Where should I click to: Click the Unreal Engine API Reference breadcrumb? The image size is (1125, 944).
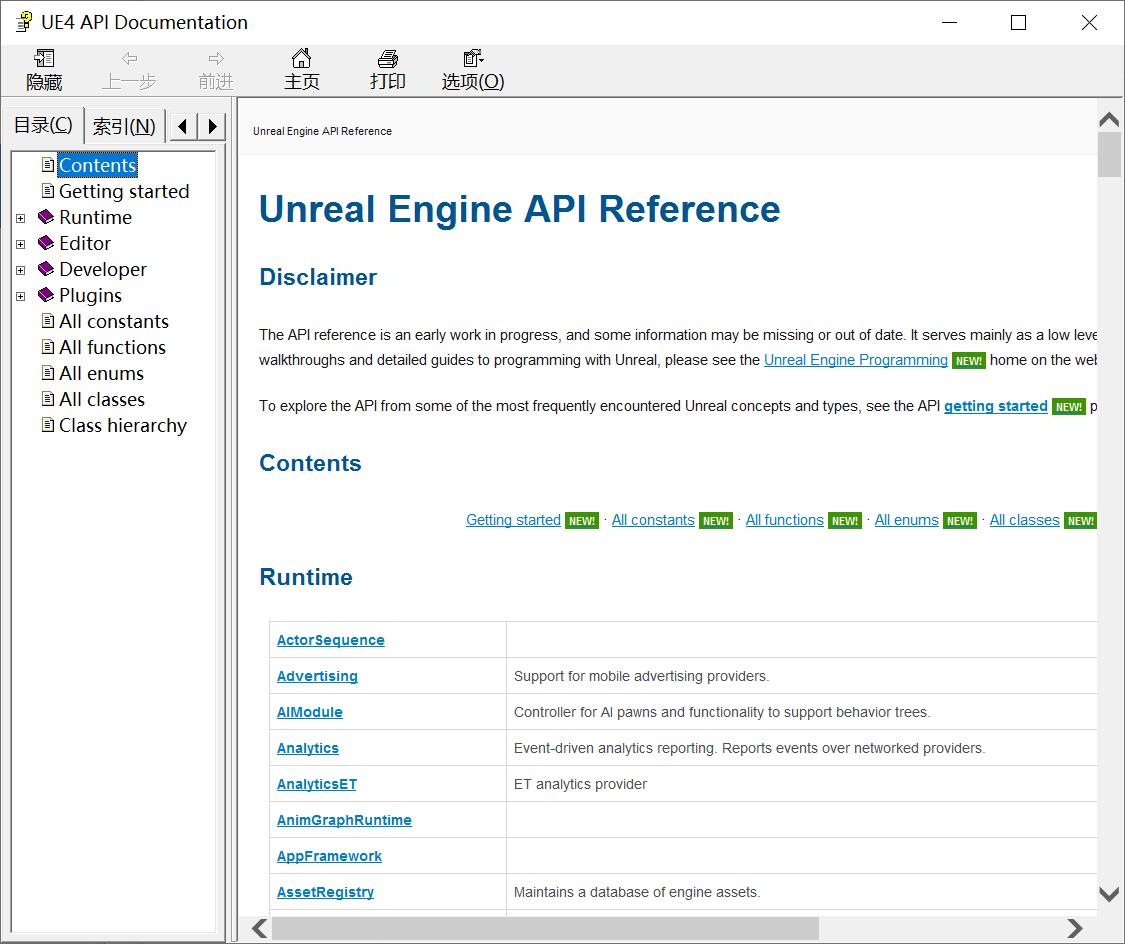point(322,131)
